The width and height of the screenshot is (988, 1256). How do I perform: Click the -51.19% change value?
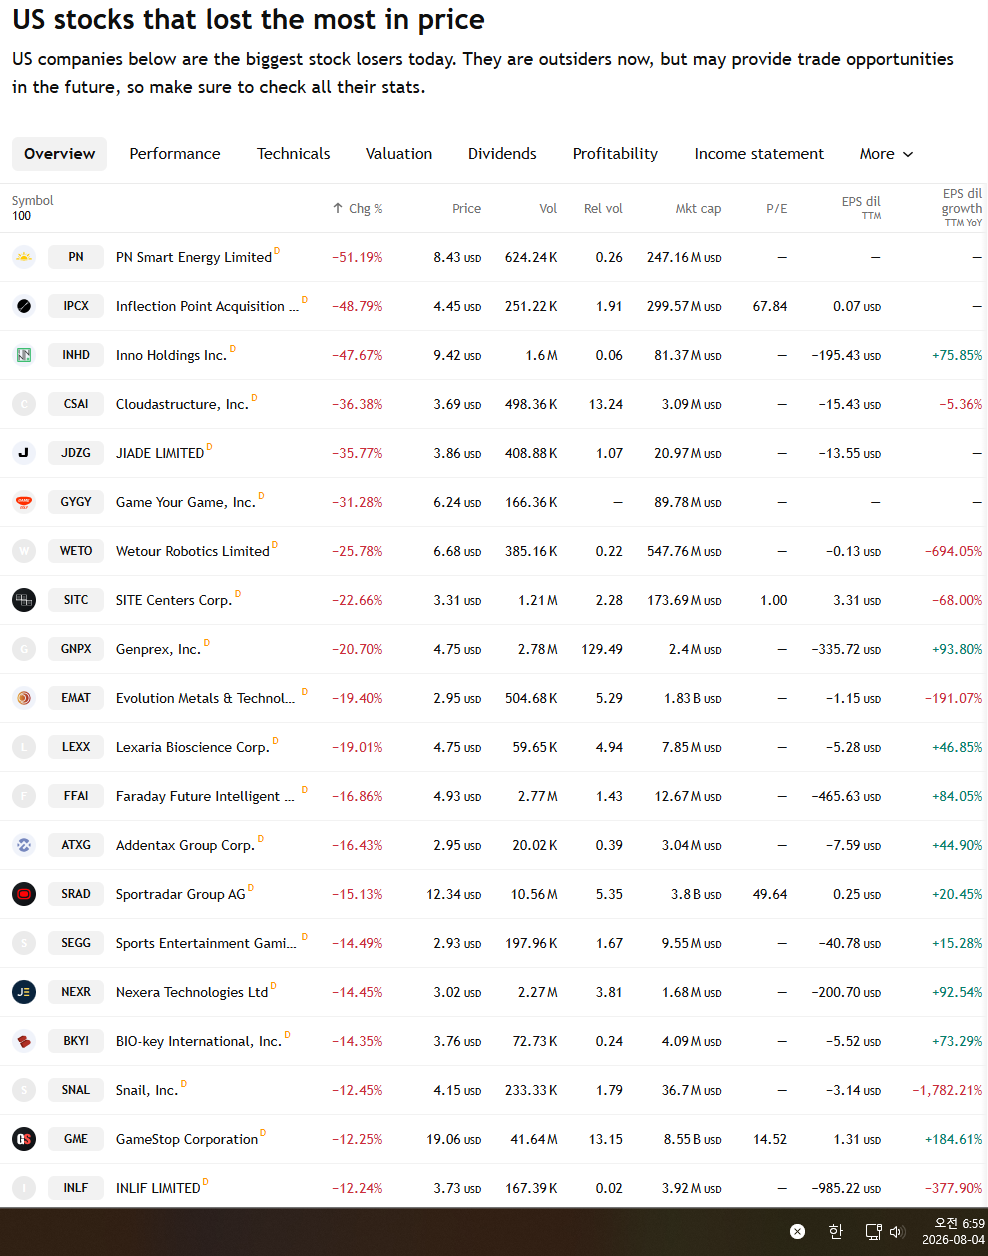coord(358,257)
